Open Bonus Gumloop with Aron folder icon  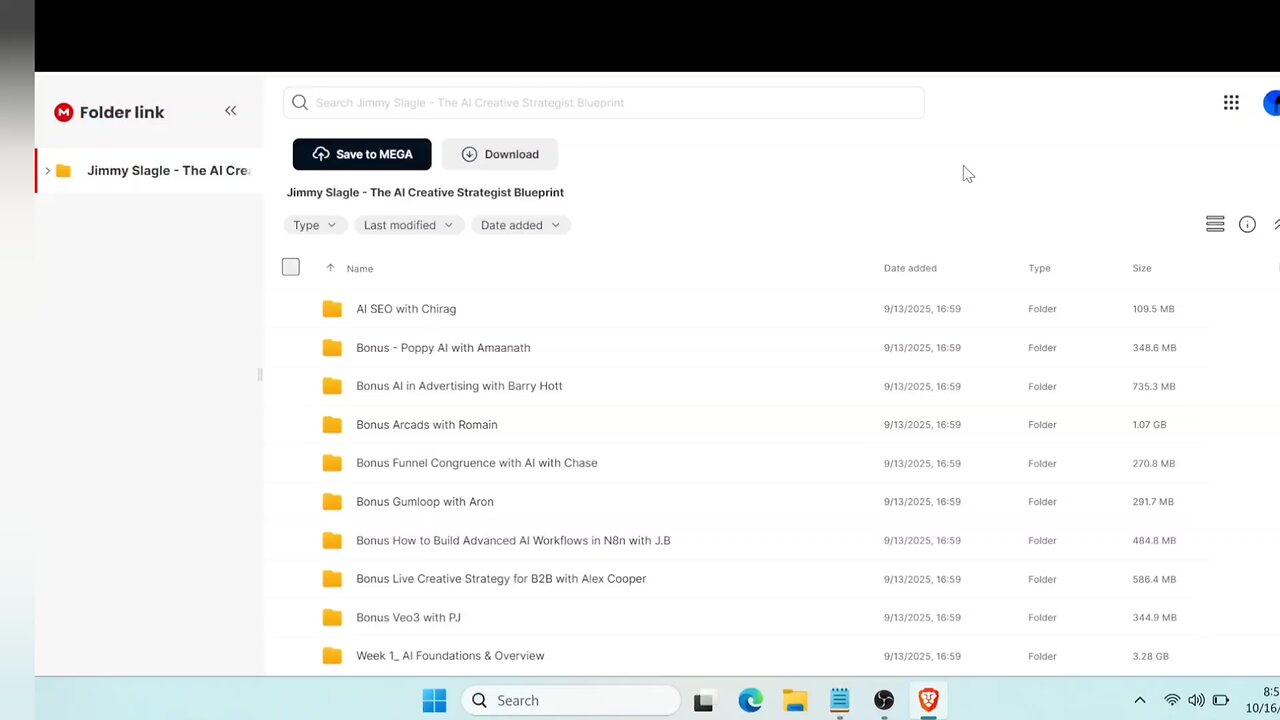(x=332, y=502)
